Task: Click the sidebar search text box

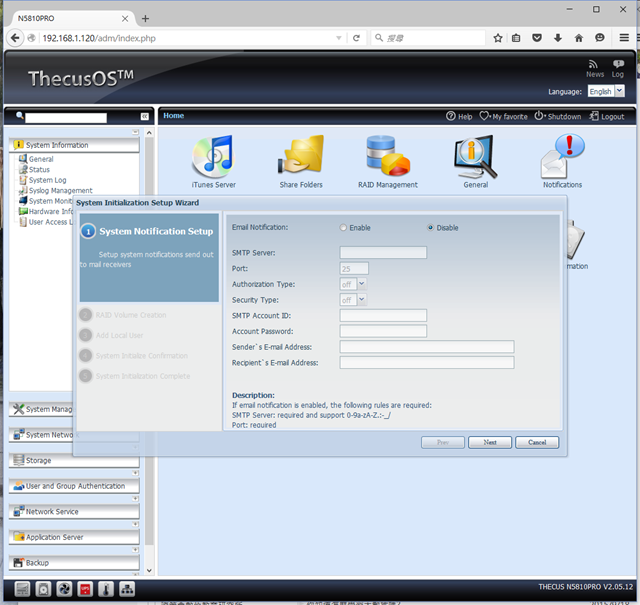Action: click(x=66, y=118)
